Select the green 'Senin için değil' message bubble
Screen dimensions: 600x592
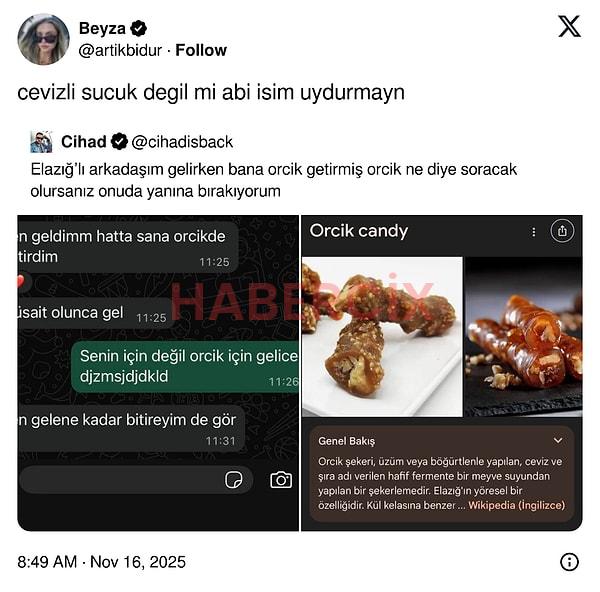point(185,367)
